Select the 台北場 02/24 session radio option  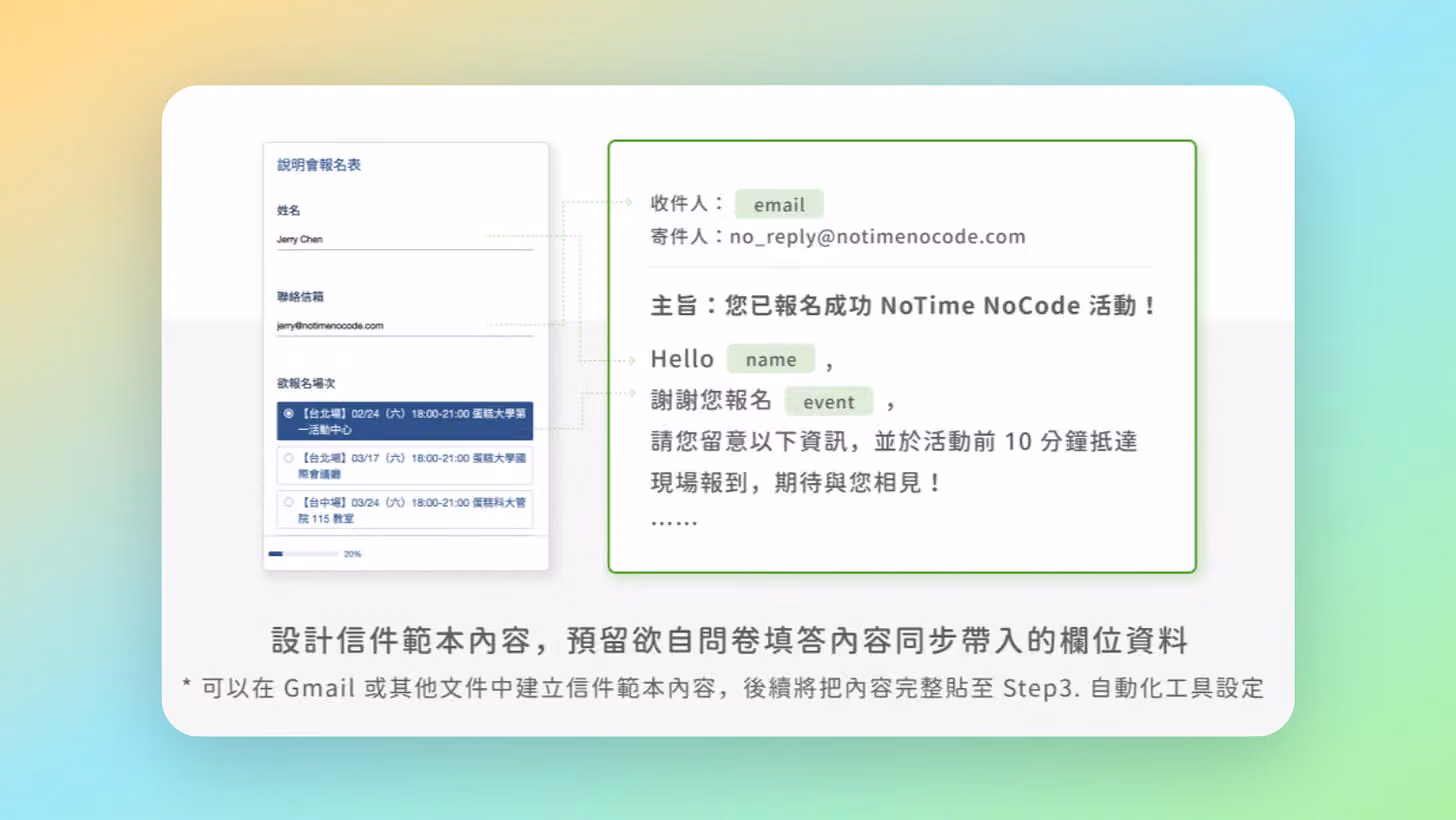click(x=405, y=421)
